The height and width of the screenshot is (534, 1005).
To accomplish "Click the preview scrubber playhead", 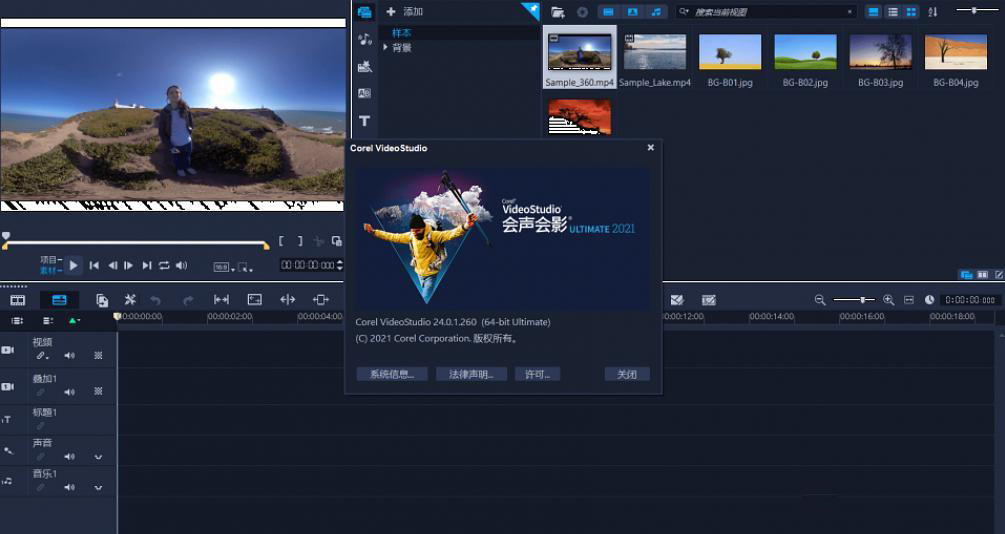I will [6, 237].
